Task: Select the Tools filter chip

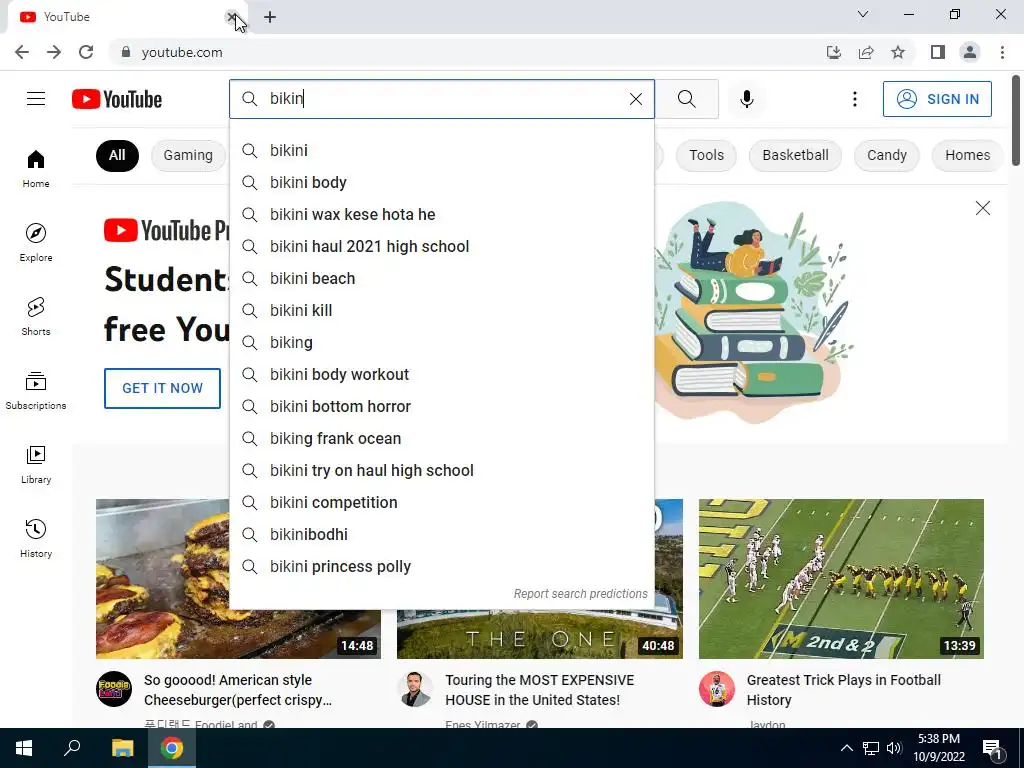Action: point(706,155)
